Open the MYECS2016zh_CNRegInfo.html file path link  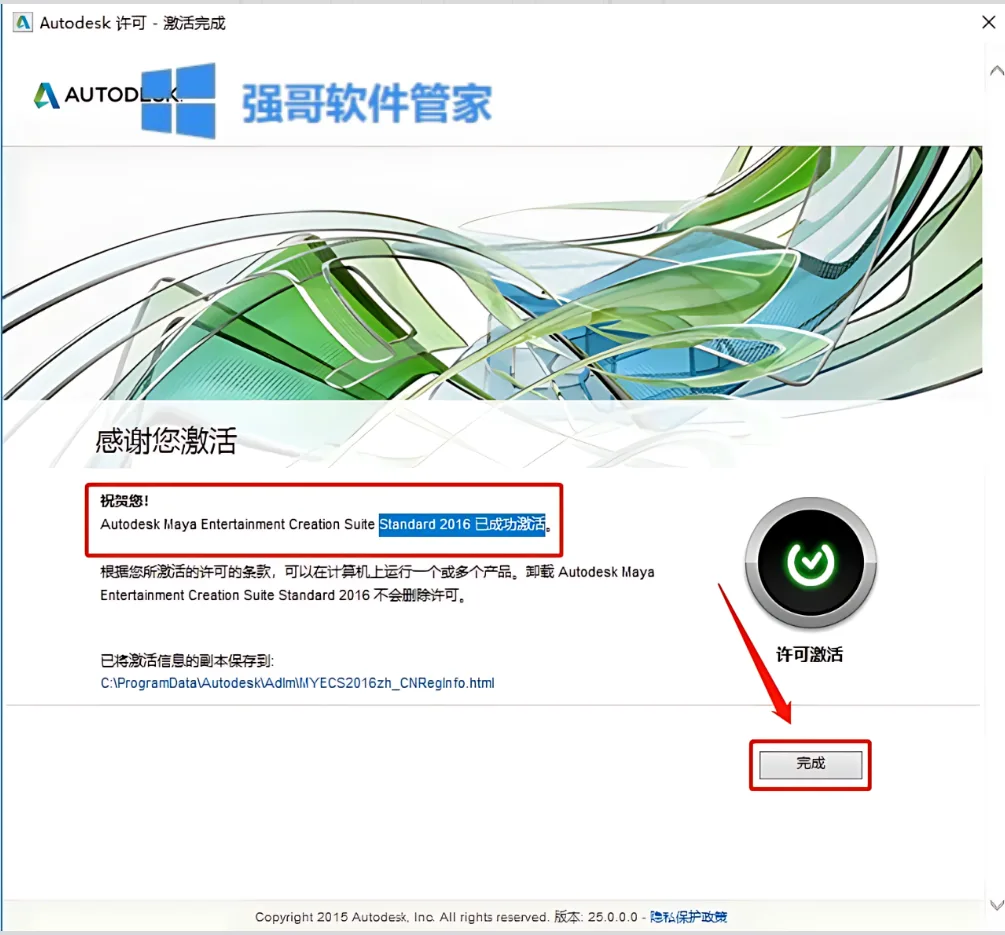297,683
